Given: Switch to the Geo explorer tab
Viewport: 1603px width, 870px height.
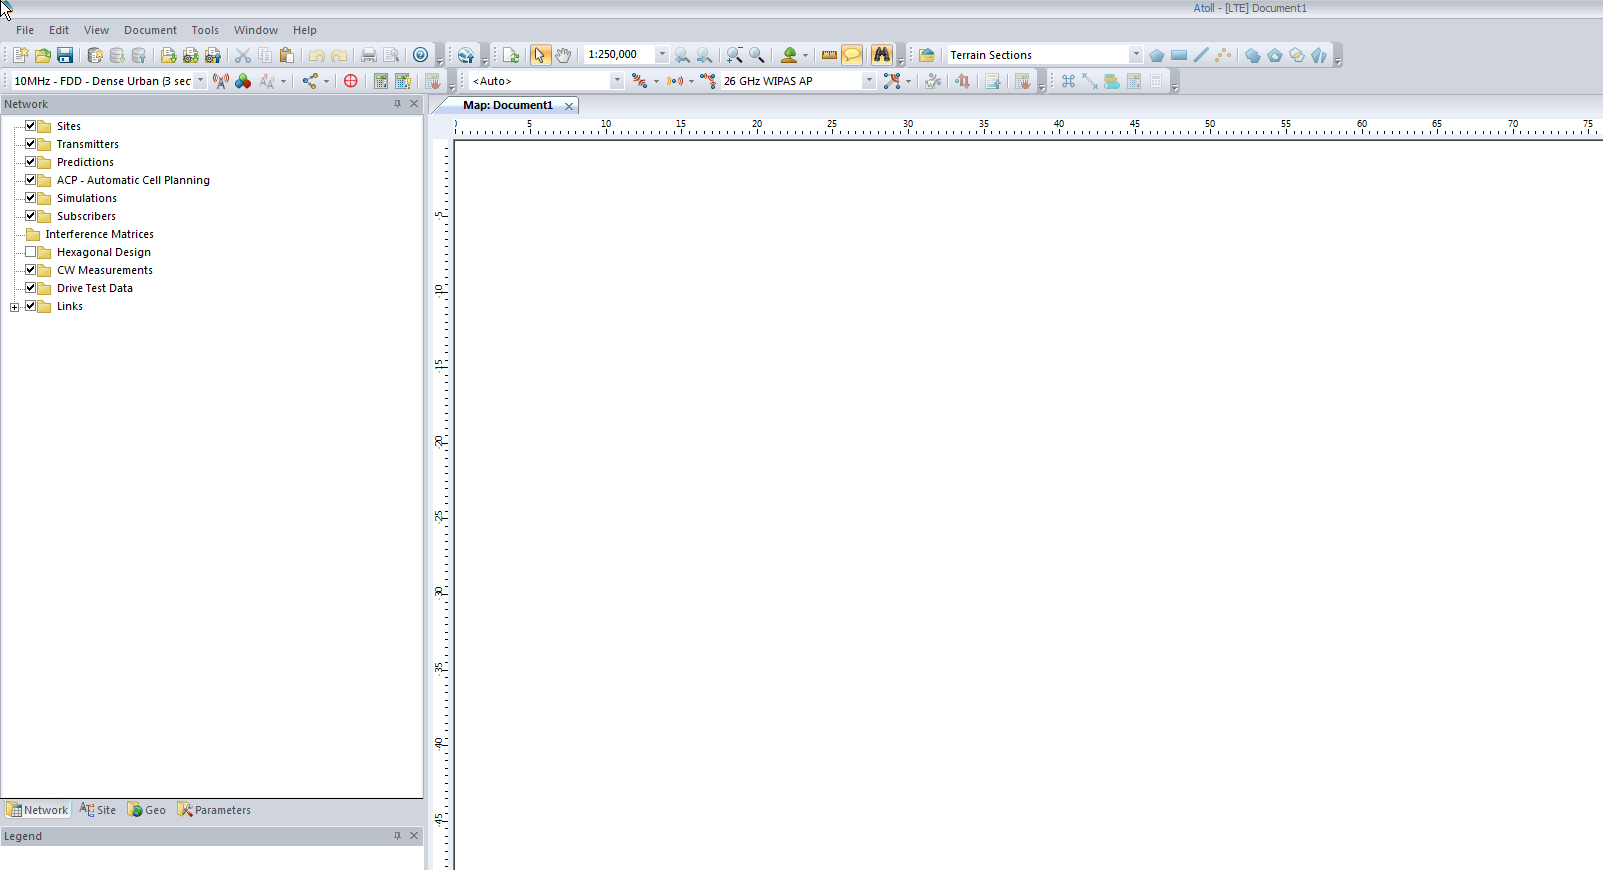Looking at the screenshot, I should coord(147,810).
